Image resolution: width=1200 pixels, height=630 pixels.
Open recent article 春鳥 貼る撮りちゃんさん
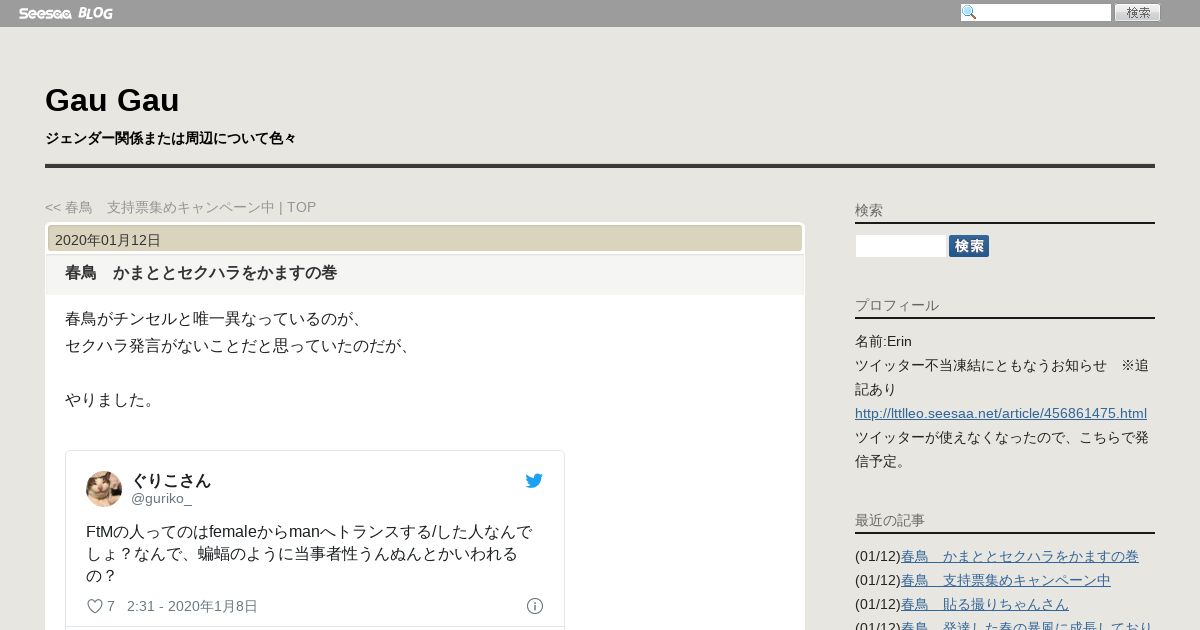tap(985, 604)
